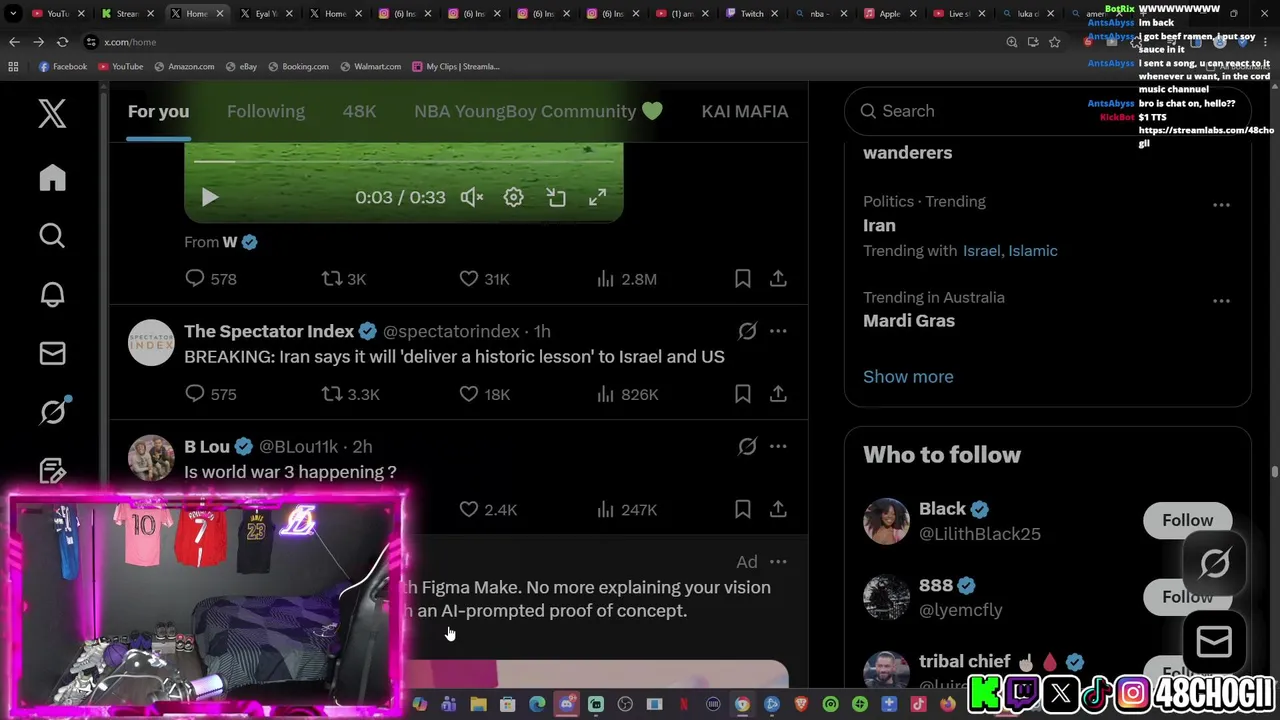The height and width of the screenshot is (720, 1280).
Task: View analytics of 2.8M views post
Action: (626, 279)
